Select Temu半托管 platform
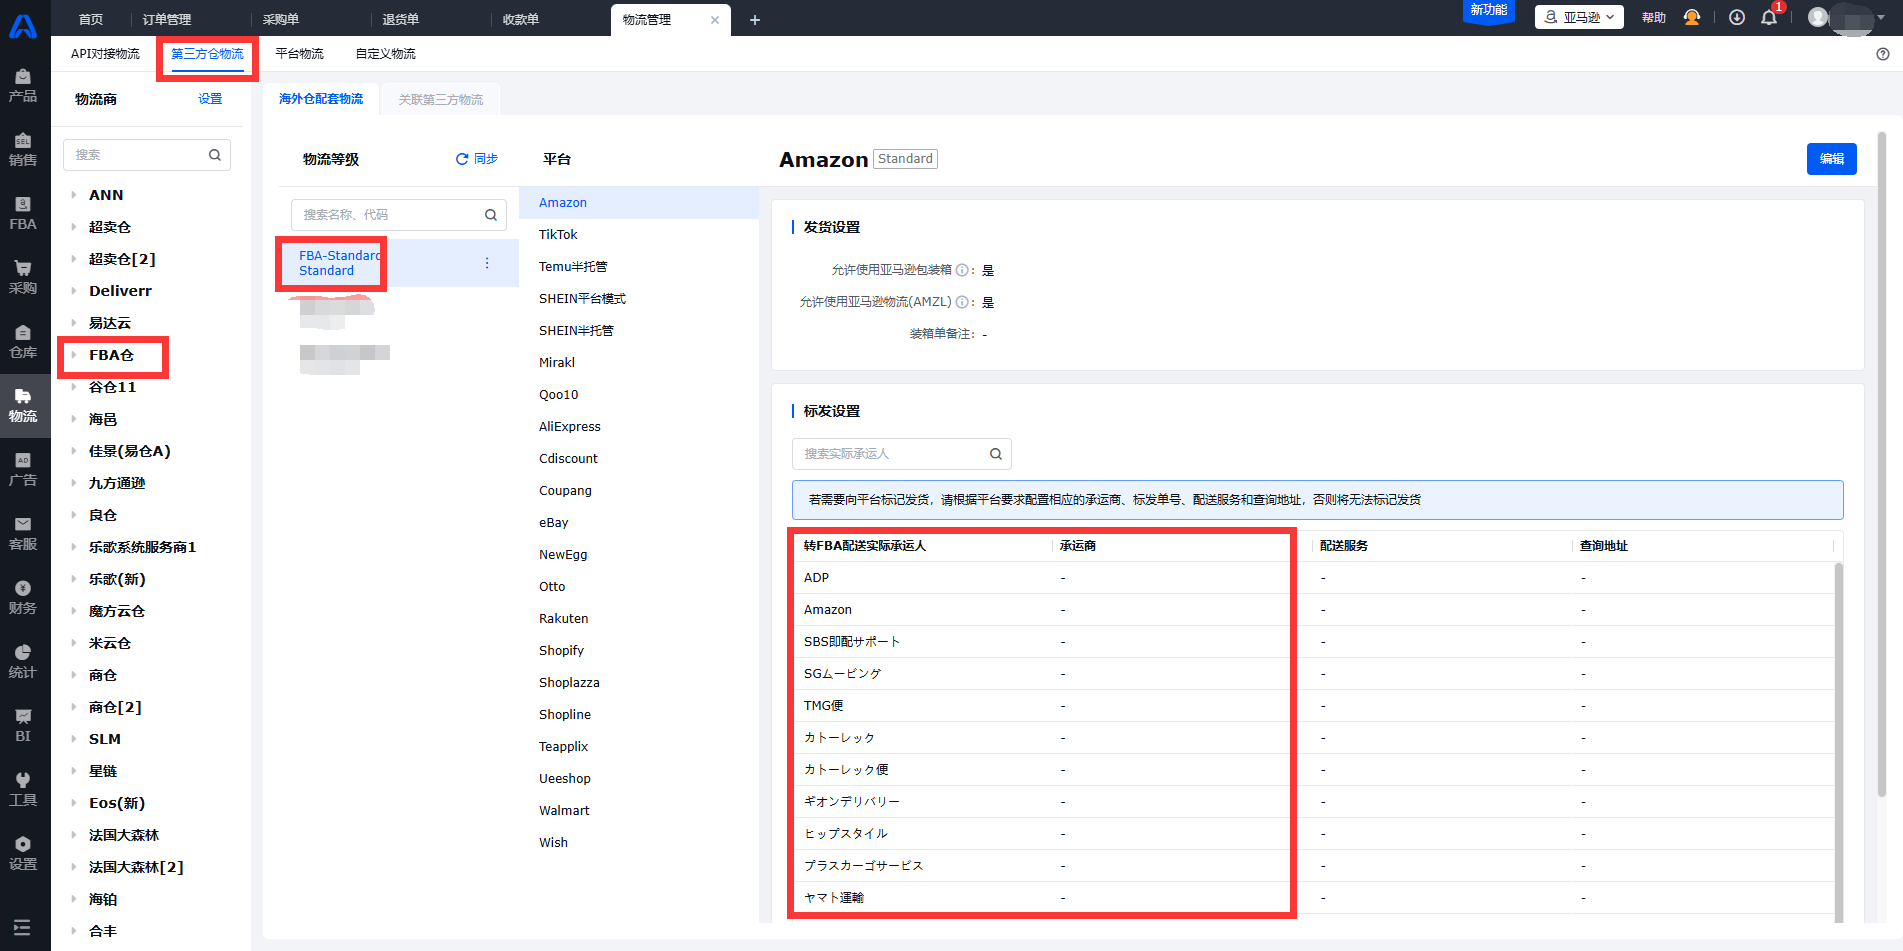The image size is (1903, 951). [x=638, y=267]
